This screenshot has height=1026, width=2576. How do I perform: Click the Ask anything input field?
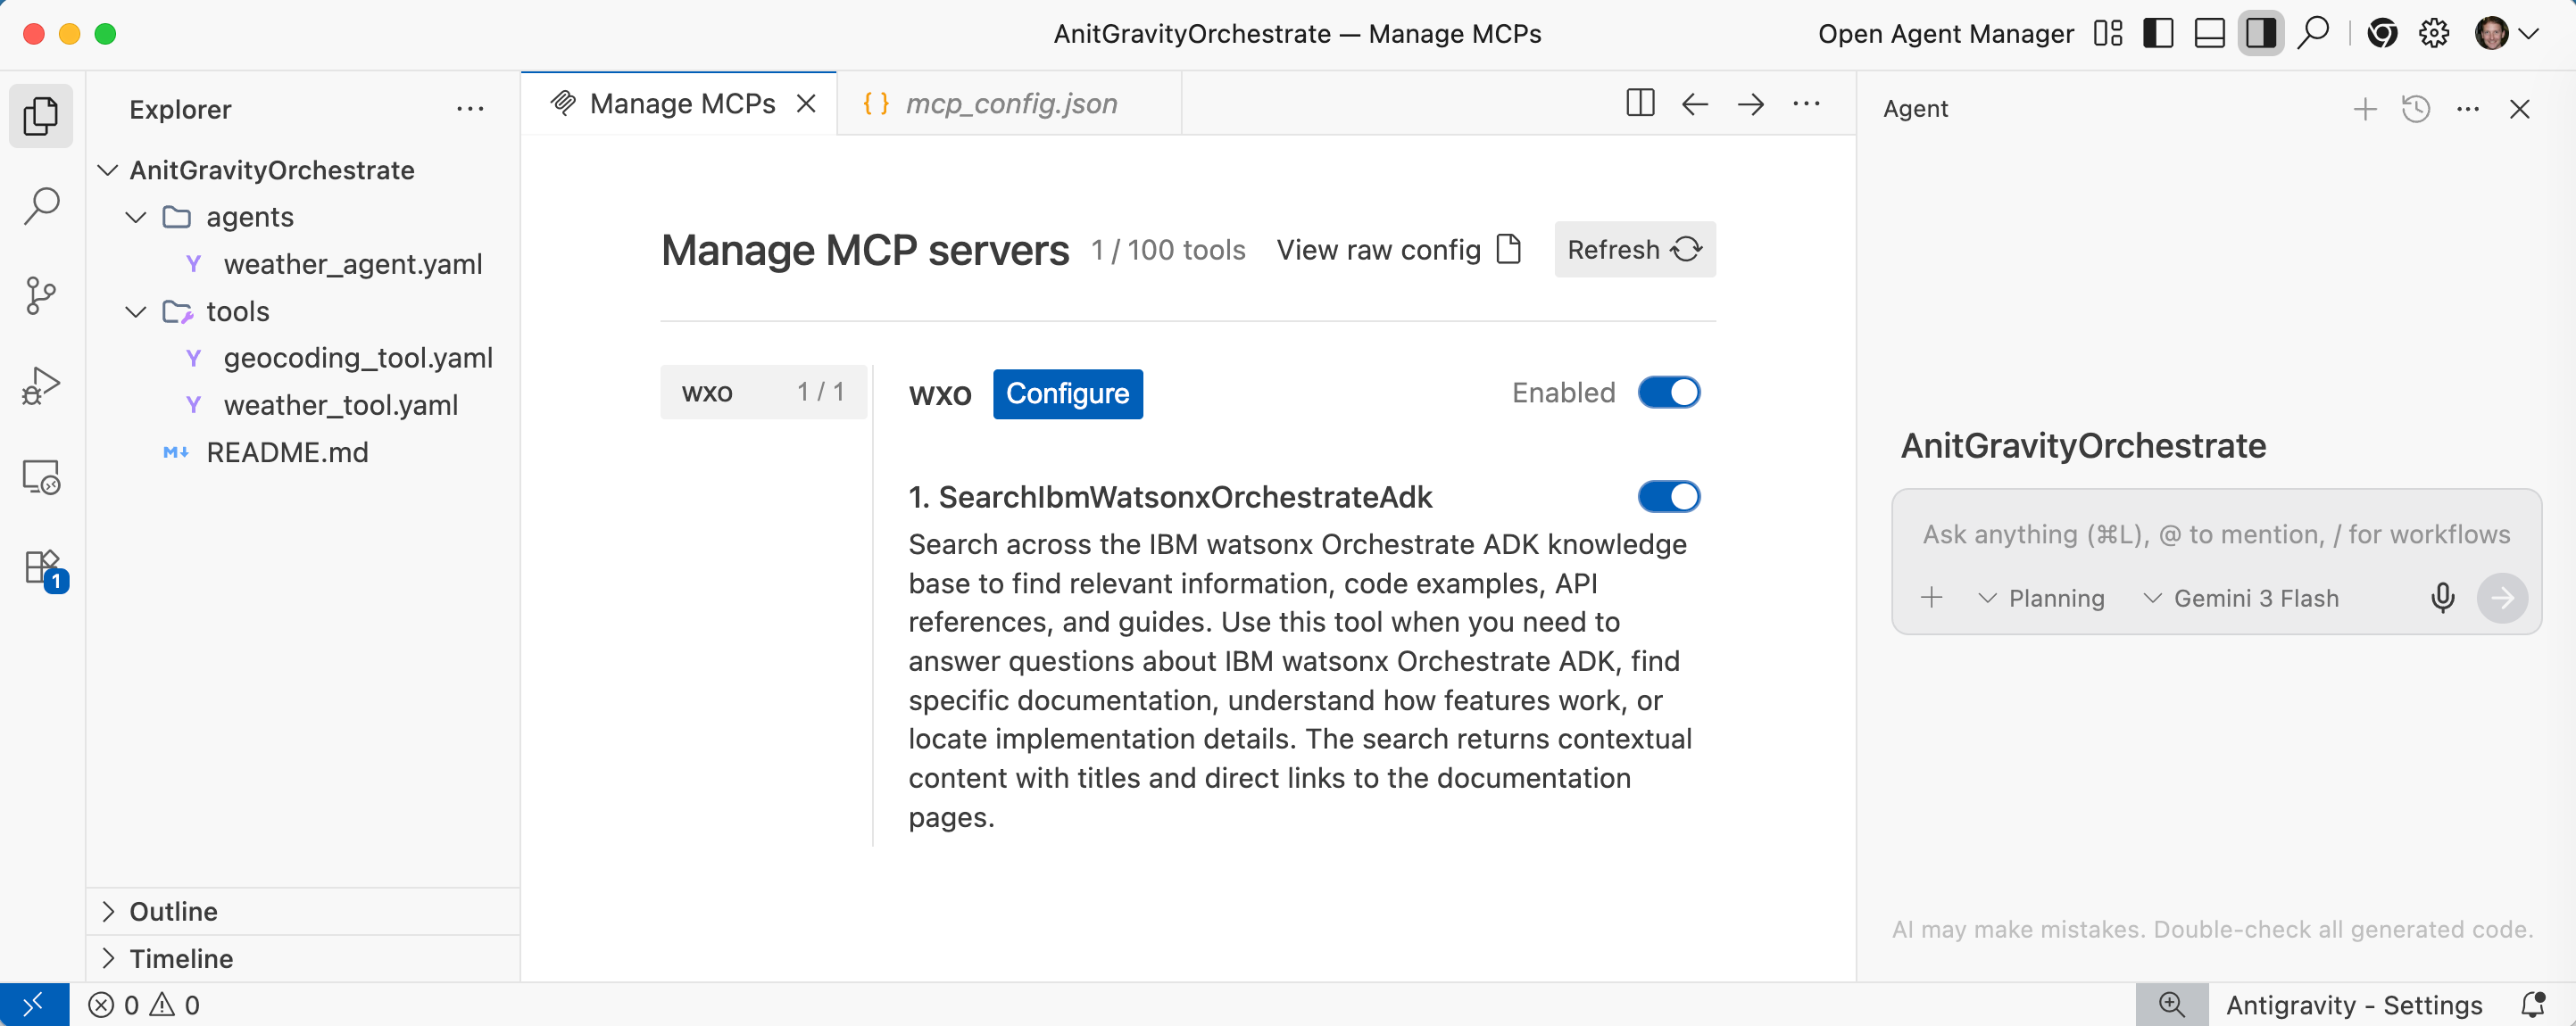point(2215,535)
